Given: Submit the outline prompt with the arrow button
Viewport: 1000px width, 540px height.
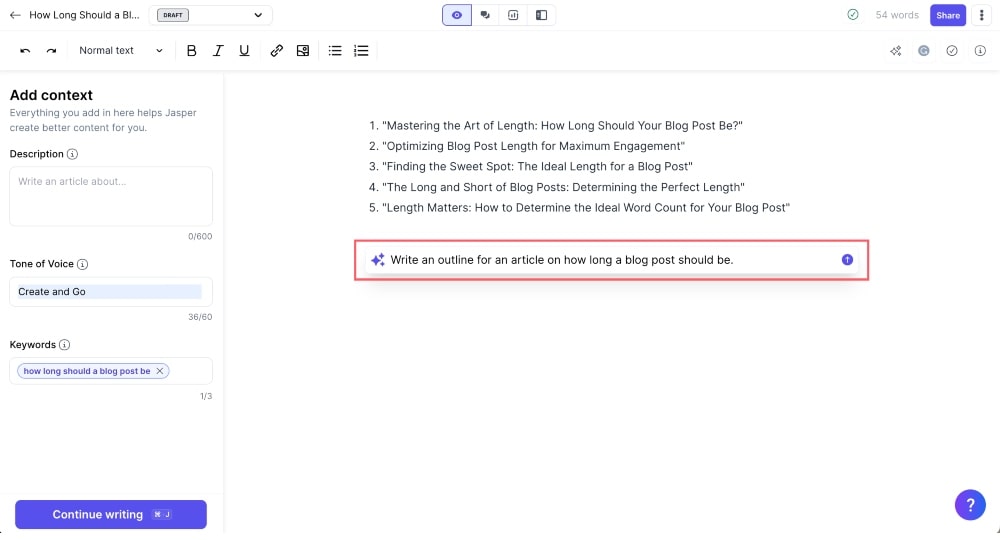Looking at the screenshot, I should pyautogui.click(x=847, y=259).
